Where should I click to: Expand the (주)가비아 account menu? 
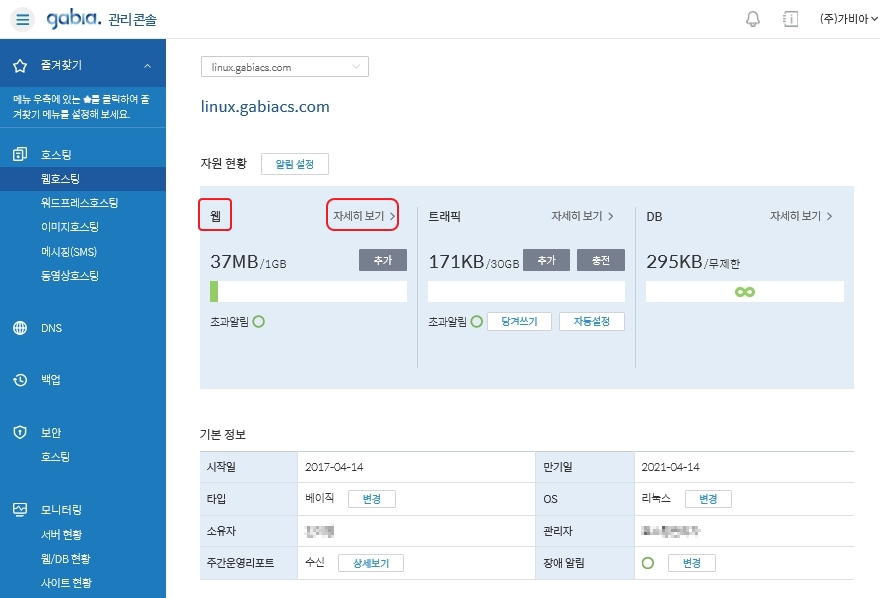[x=848, y=19]
